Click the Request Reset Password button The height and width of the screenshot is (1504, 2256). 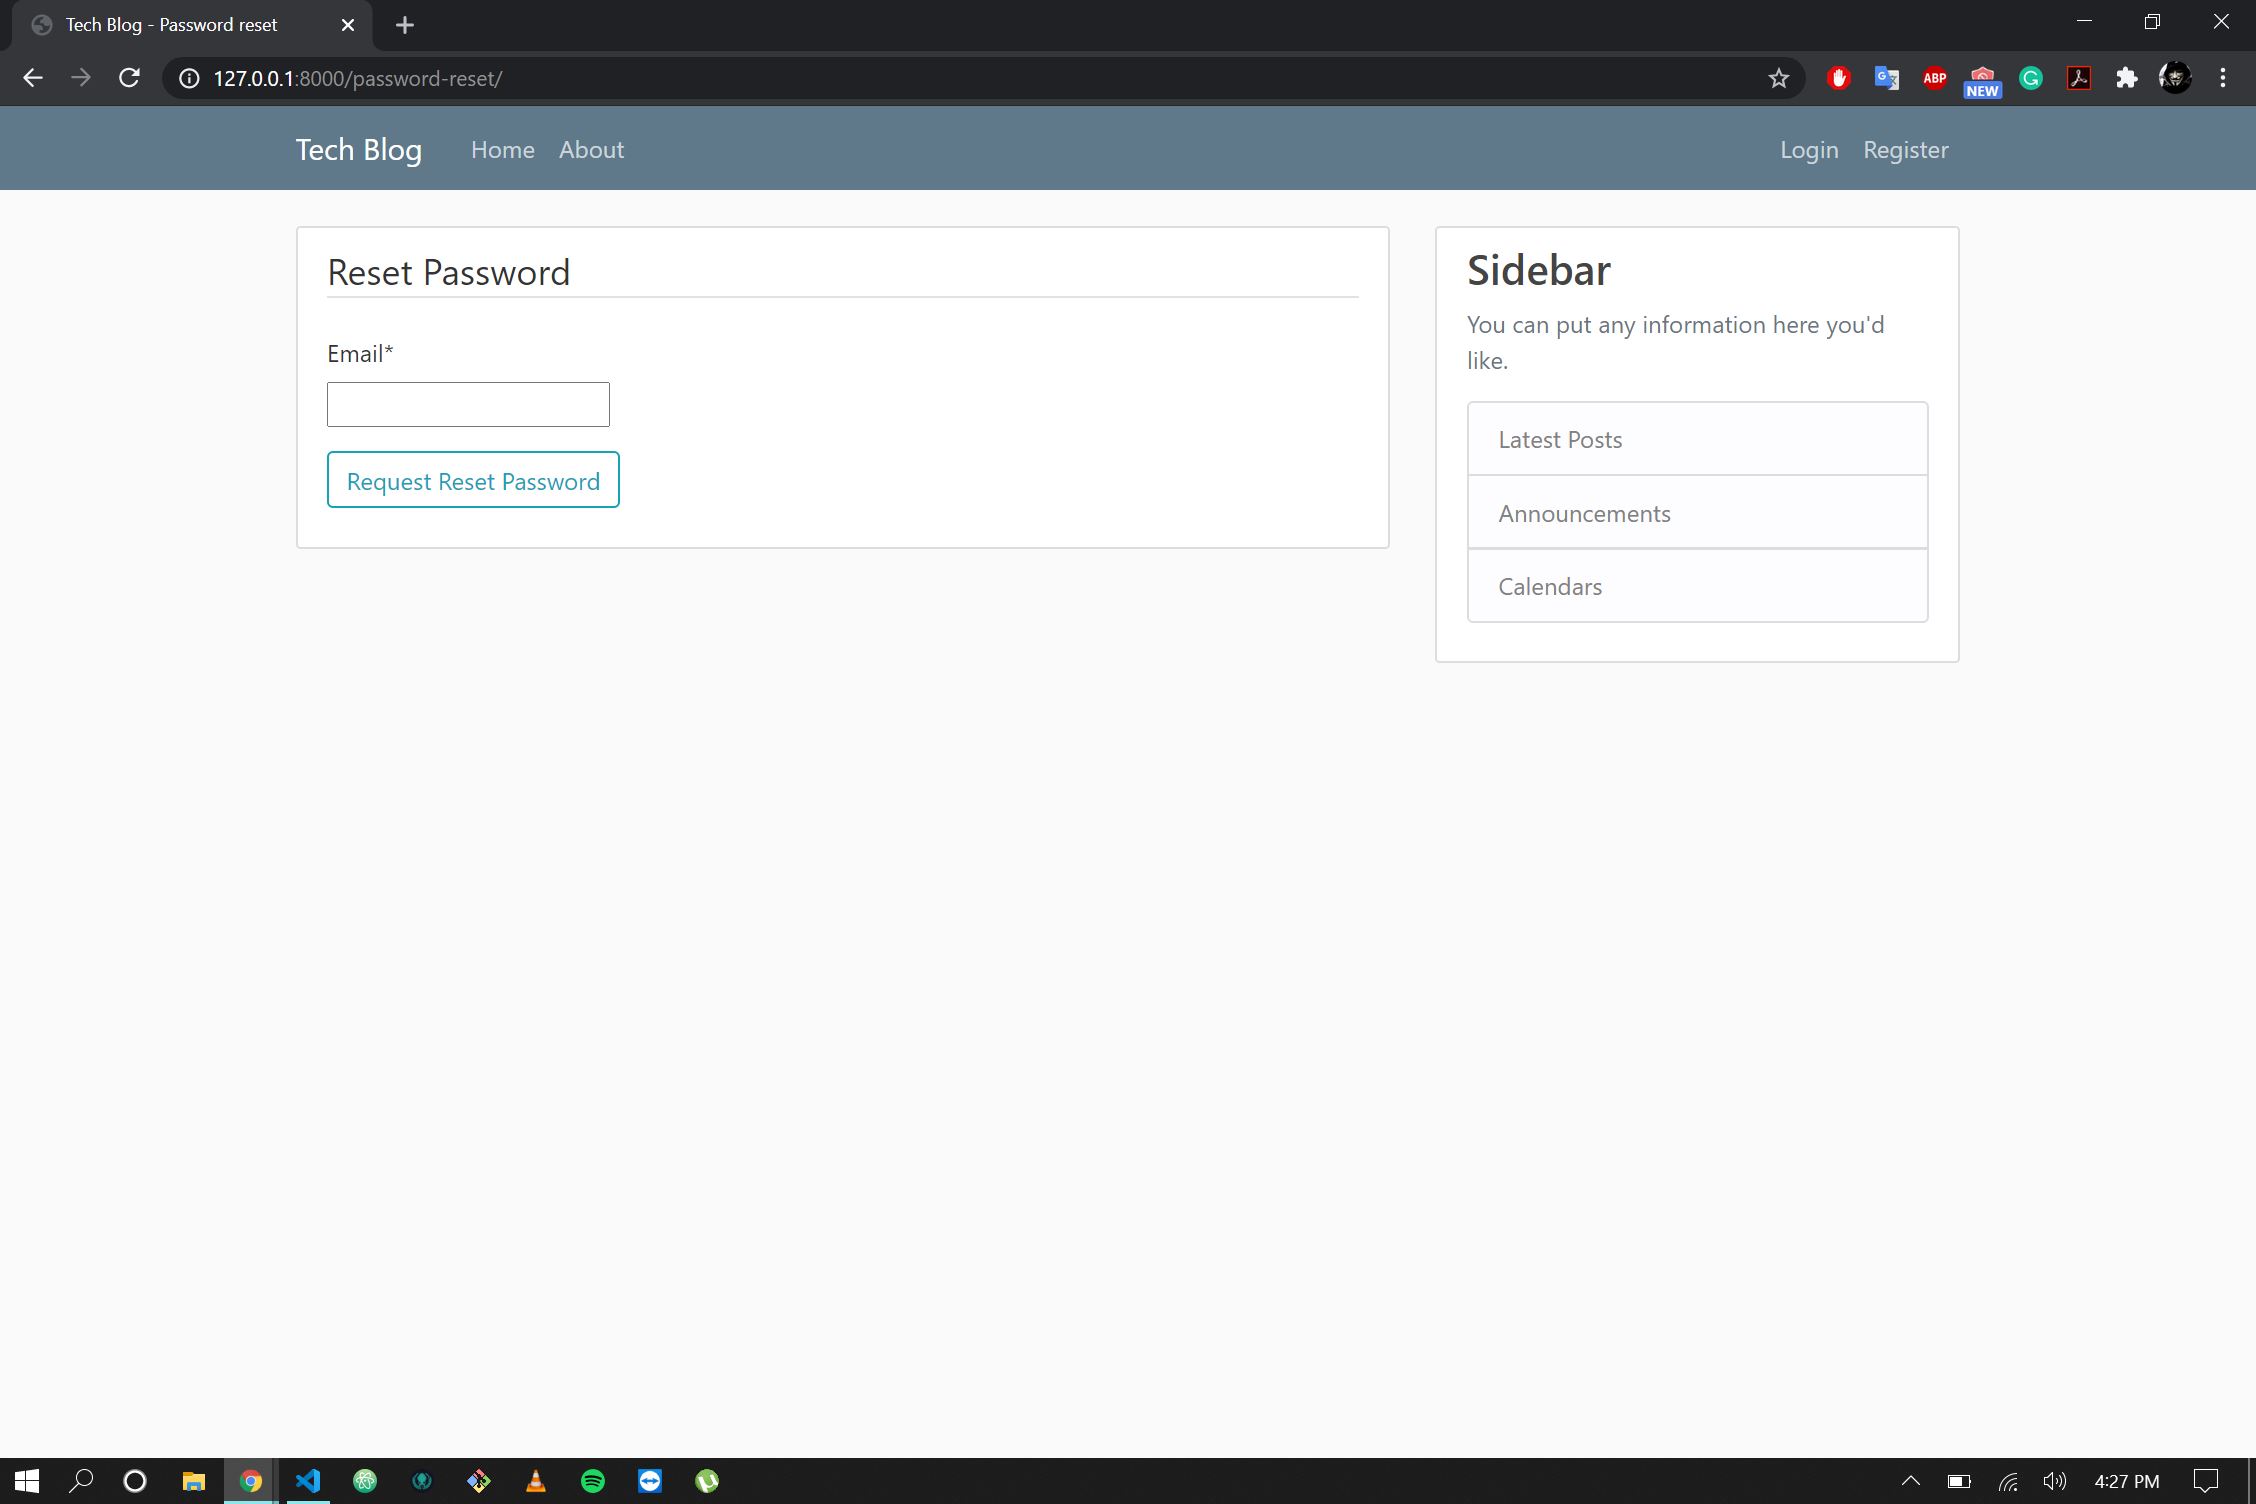tap(473, 481)
